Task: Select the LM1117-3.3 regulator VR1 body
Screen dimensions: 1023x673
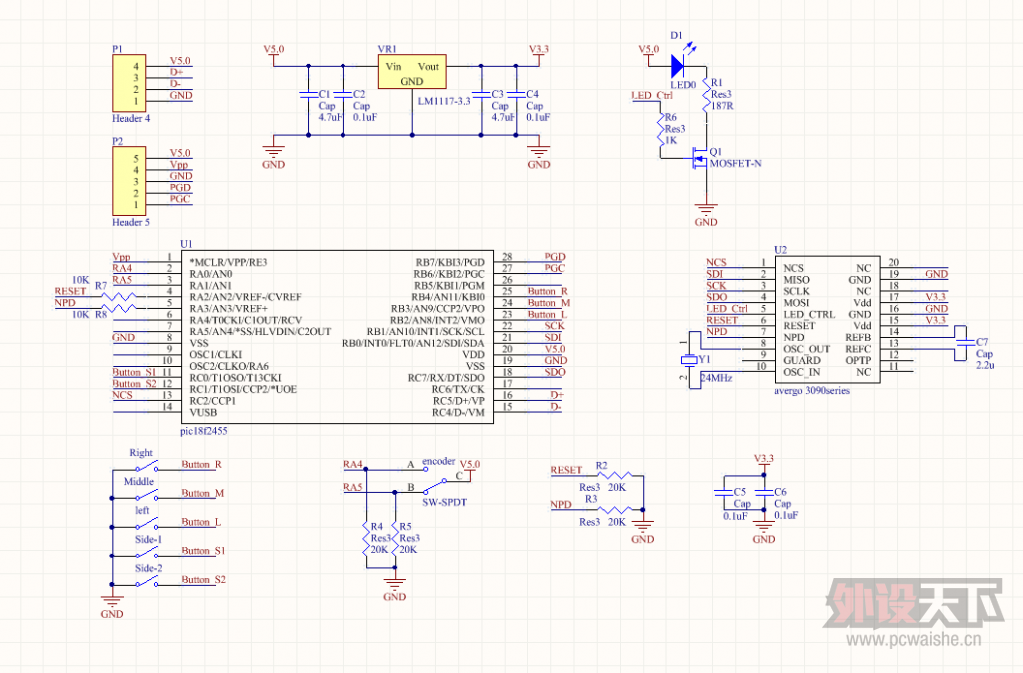Action: point(412,72)
